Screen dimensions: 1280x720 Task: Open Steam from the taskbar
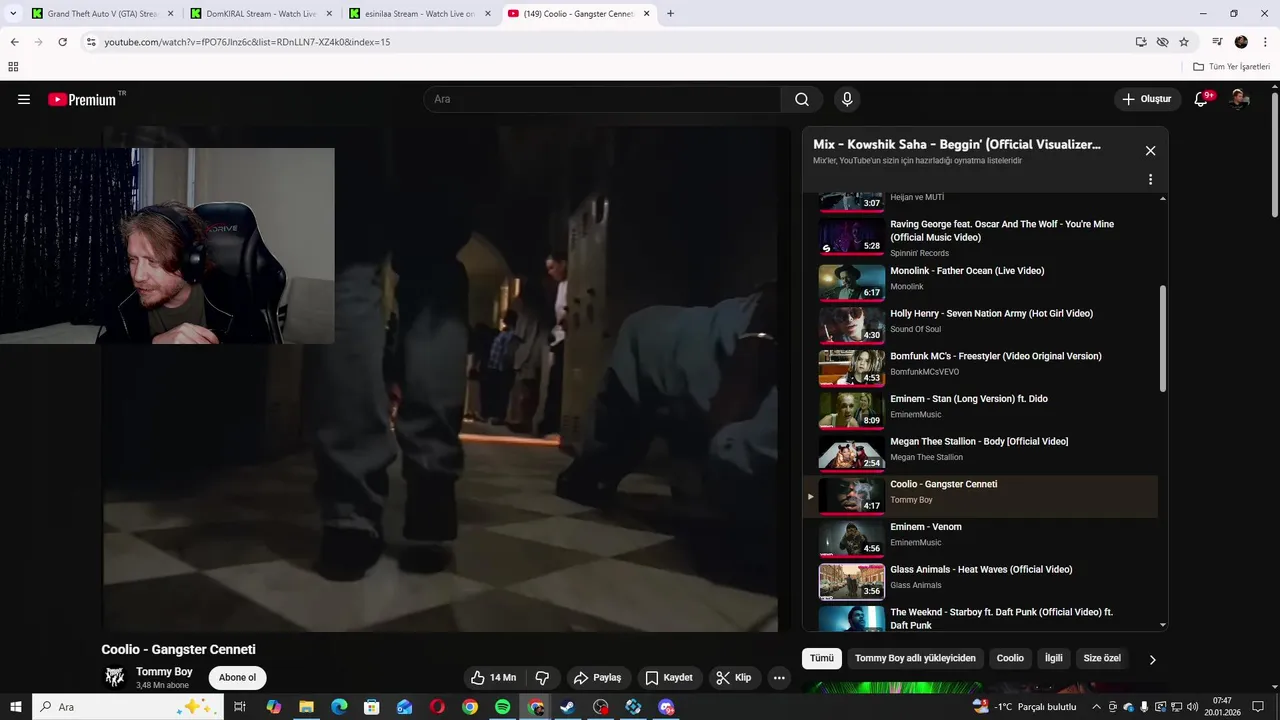tap(567, 707)
